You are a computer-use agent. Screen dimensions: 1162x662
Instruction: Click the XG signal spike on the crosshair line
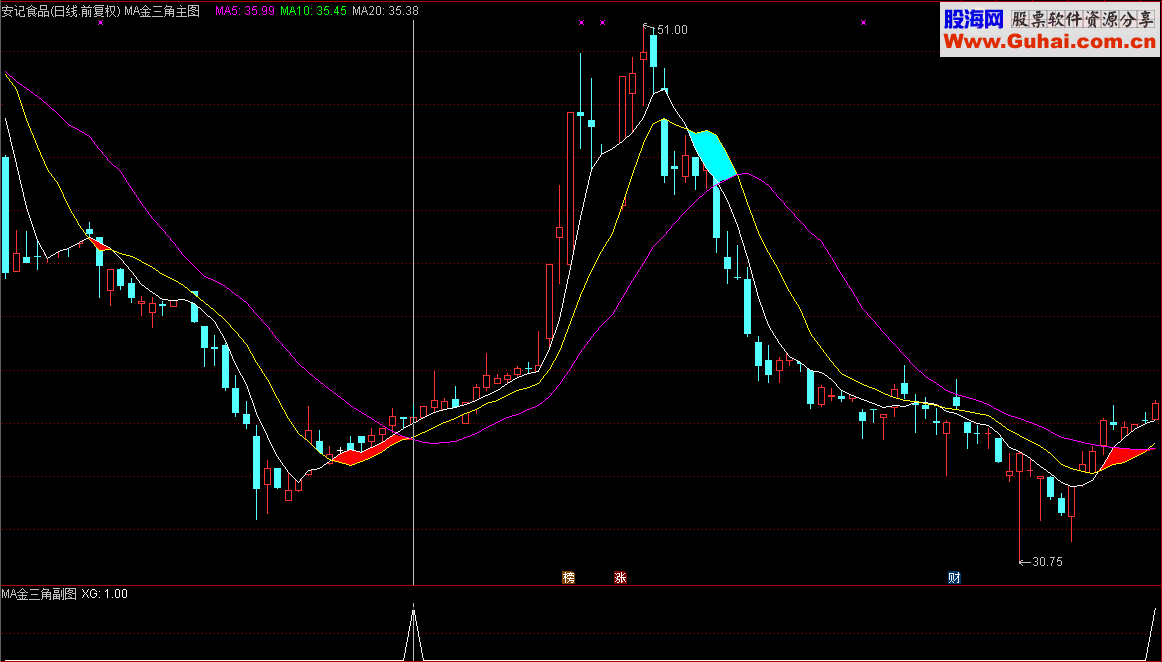pyautogui.click(x=414, y=634)
